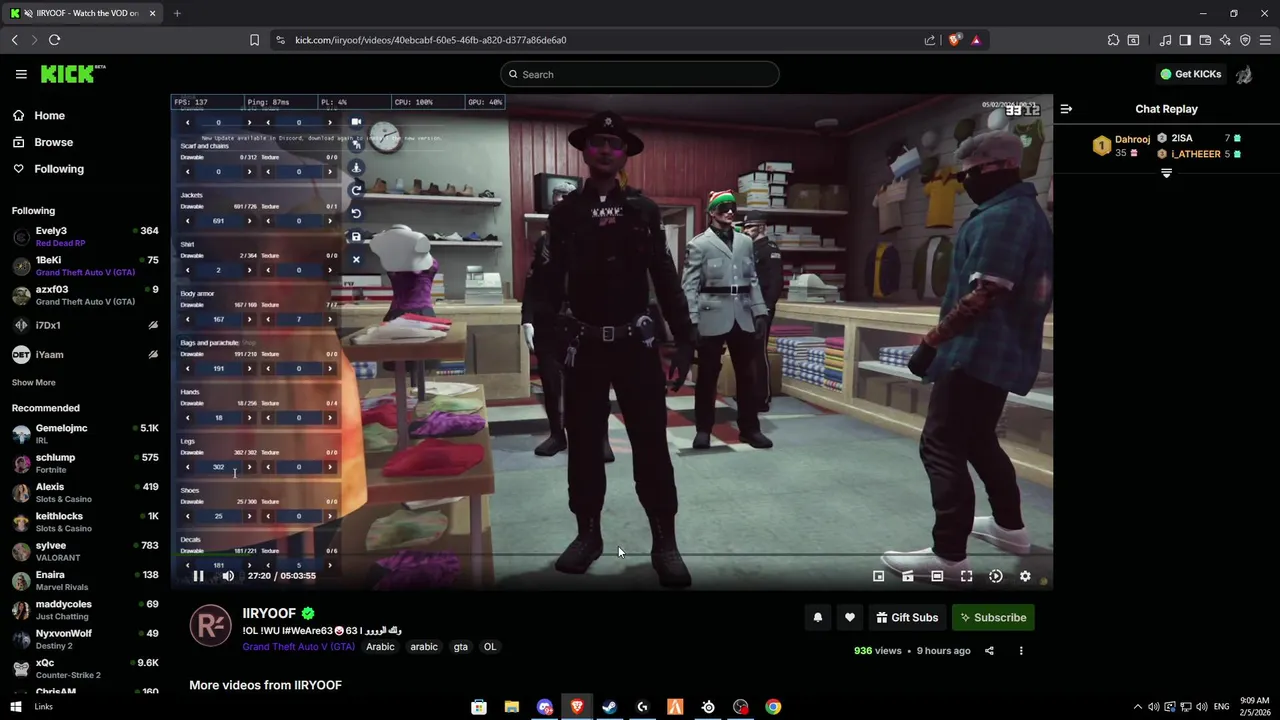Open the Kick hamburger sidebar menu
Image resolution: width=1280 pixels, height=720 pixels.
[x=21, y=74]
